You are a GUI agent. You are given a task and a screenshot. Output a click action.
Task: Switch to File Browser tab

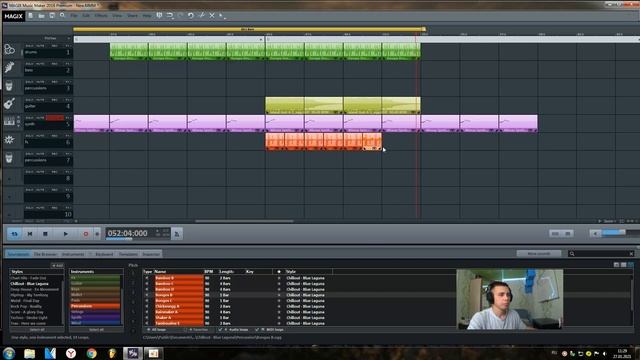click(45, 254)
